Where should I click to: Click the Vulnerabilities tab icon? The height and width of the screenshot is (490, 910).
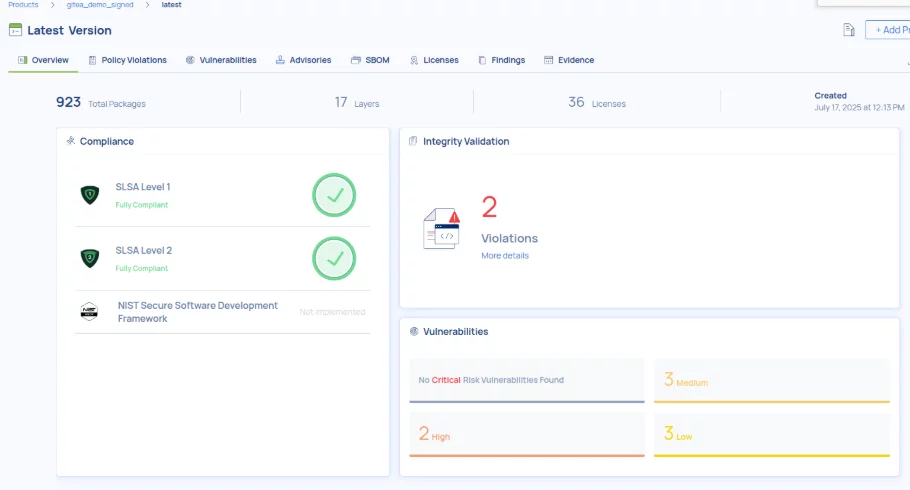[190, 60]
